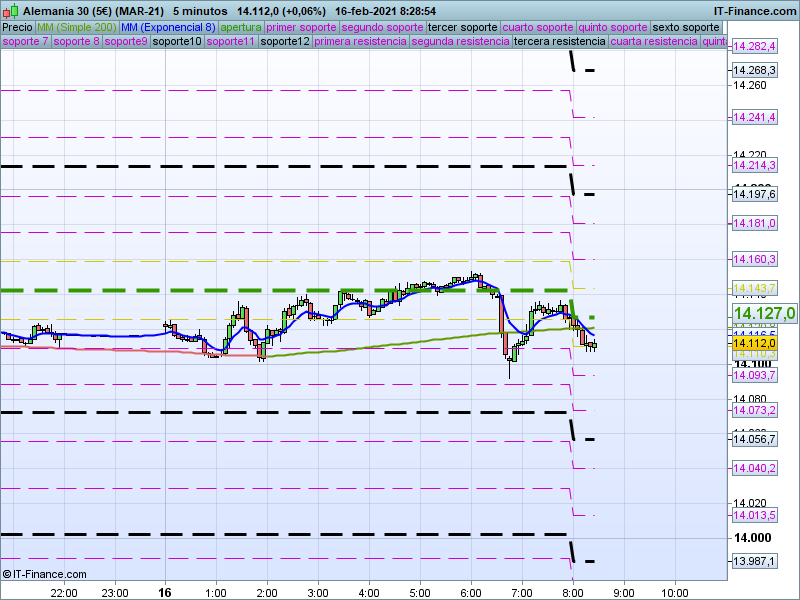Image resolution: width=800 pixels, height=600 pixels.
Task: Click the 14.013,5 price label
Action: pyautogui.click(x=754, y=515)
